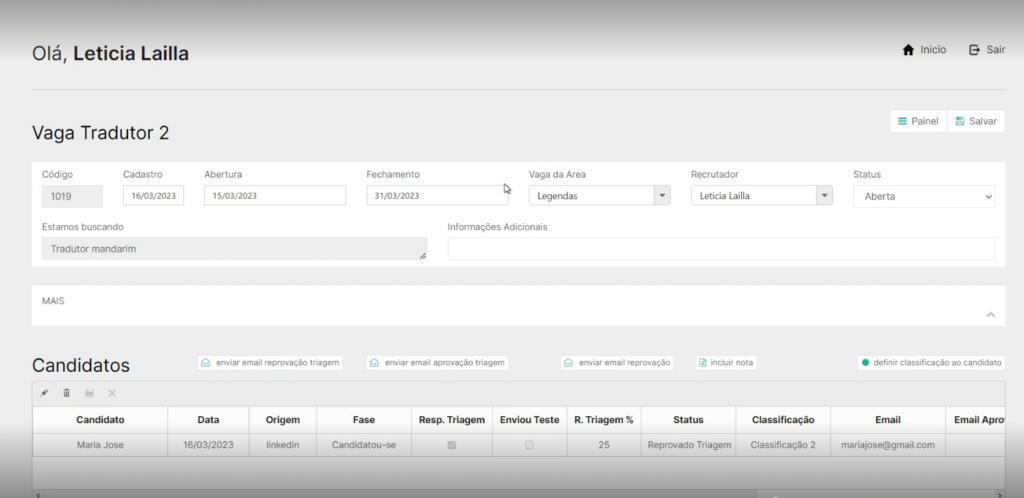Image resolution: width=1024 pixels, height=498 pixels.
Task: Click the Sair logout icon
Action: tap(975, 50)
